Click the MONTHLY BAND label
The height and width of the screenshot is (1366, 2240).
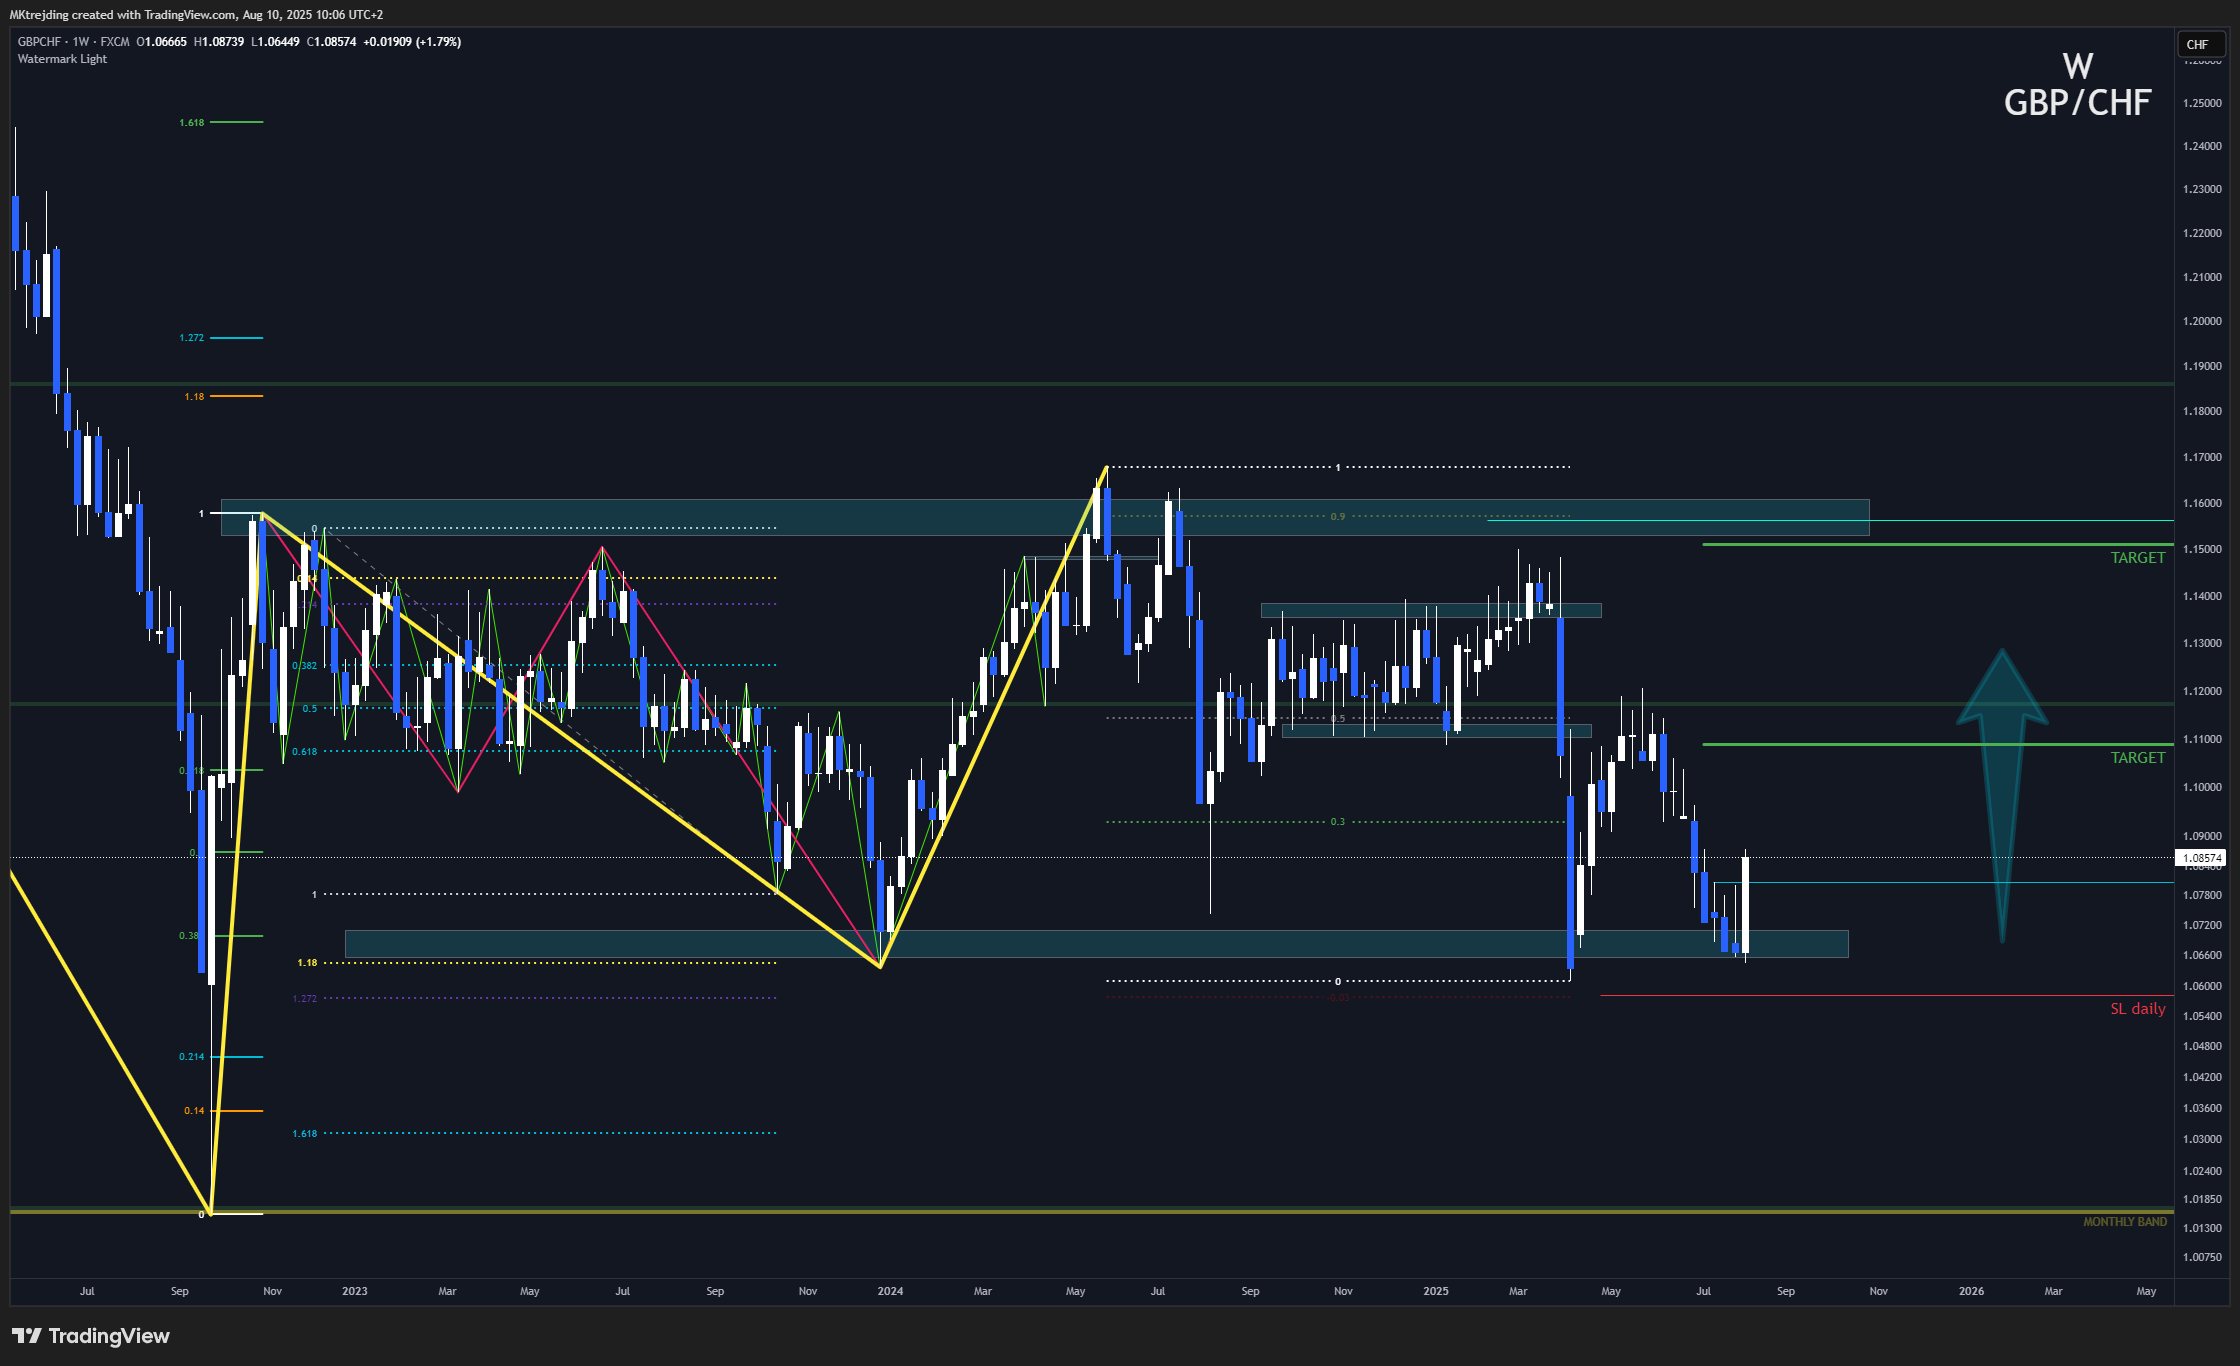pyautogui.click(x=2125, y=1222)
